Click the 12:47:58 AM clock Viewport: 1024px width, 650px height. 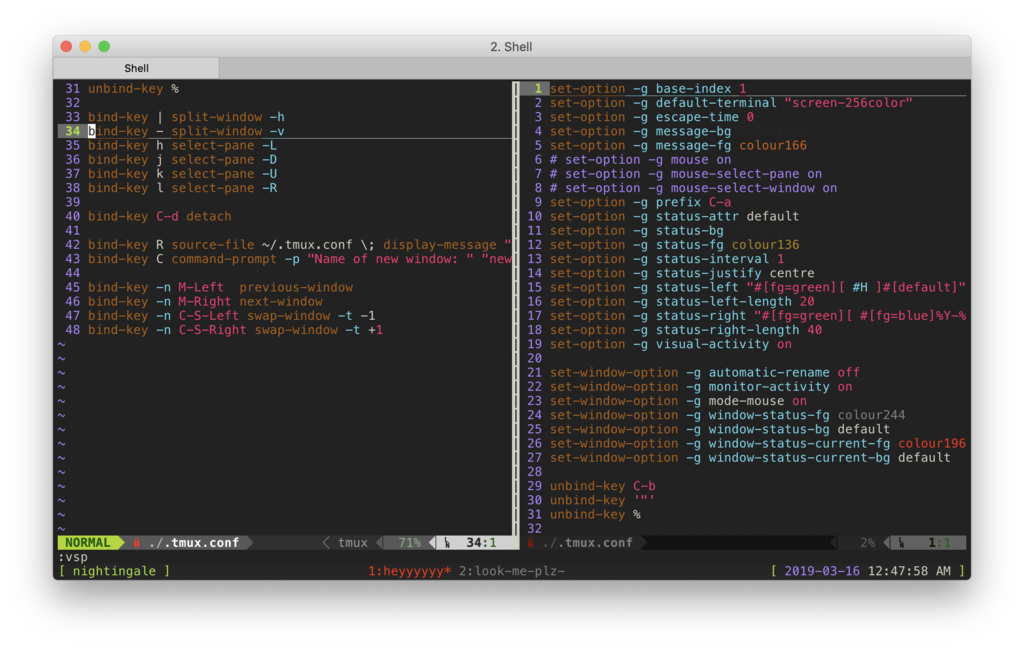click(x=909, y=571)
